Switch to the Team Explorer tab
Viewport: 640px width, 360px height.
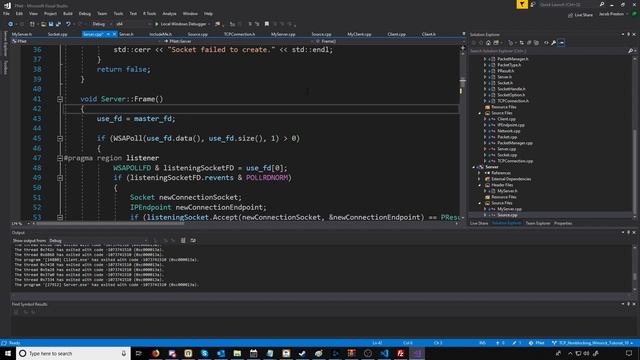point(538,223)
